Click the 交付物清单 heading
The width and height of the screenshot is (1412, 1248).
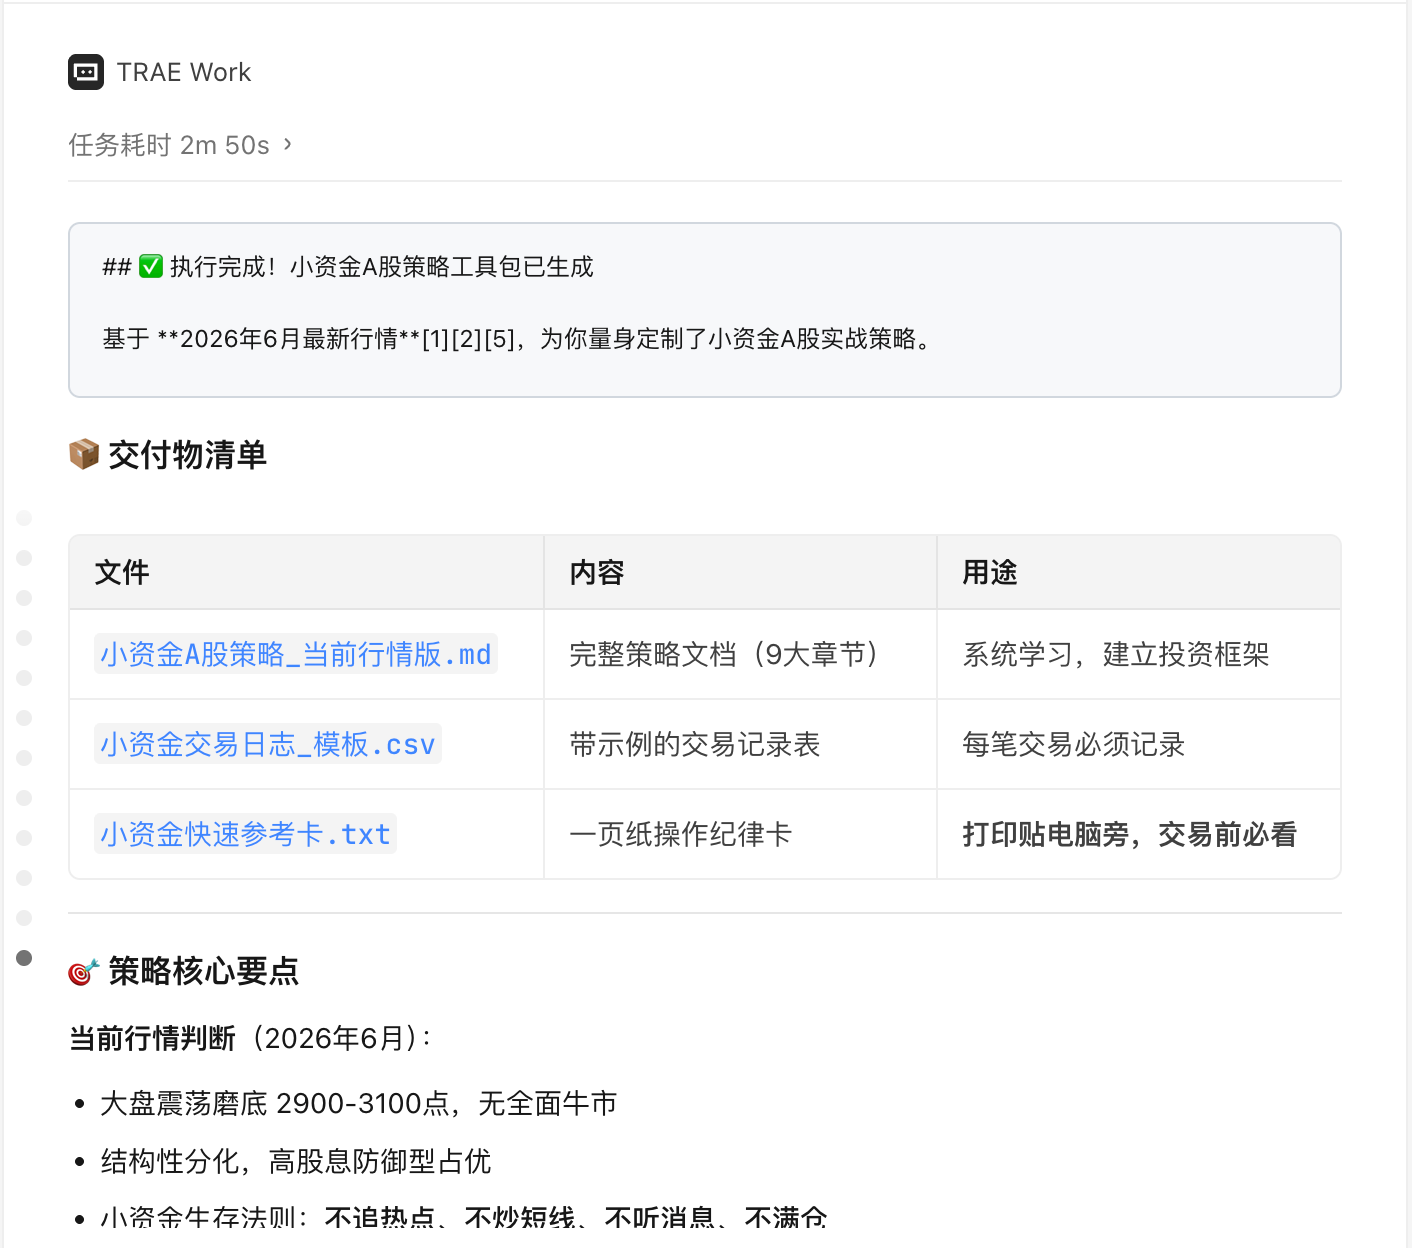coord(188,455)
